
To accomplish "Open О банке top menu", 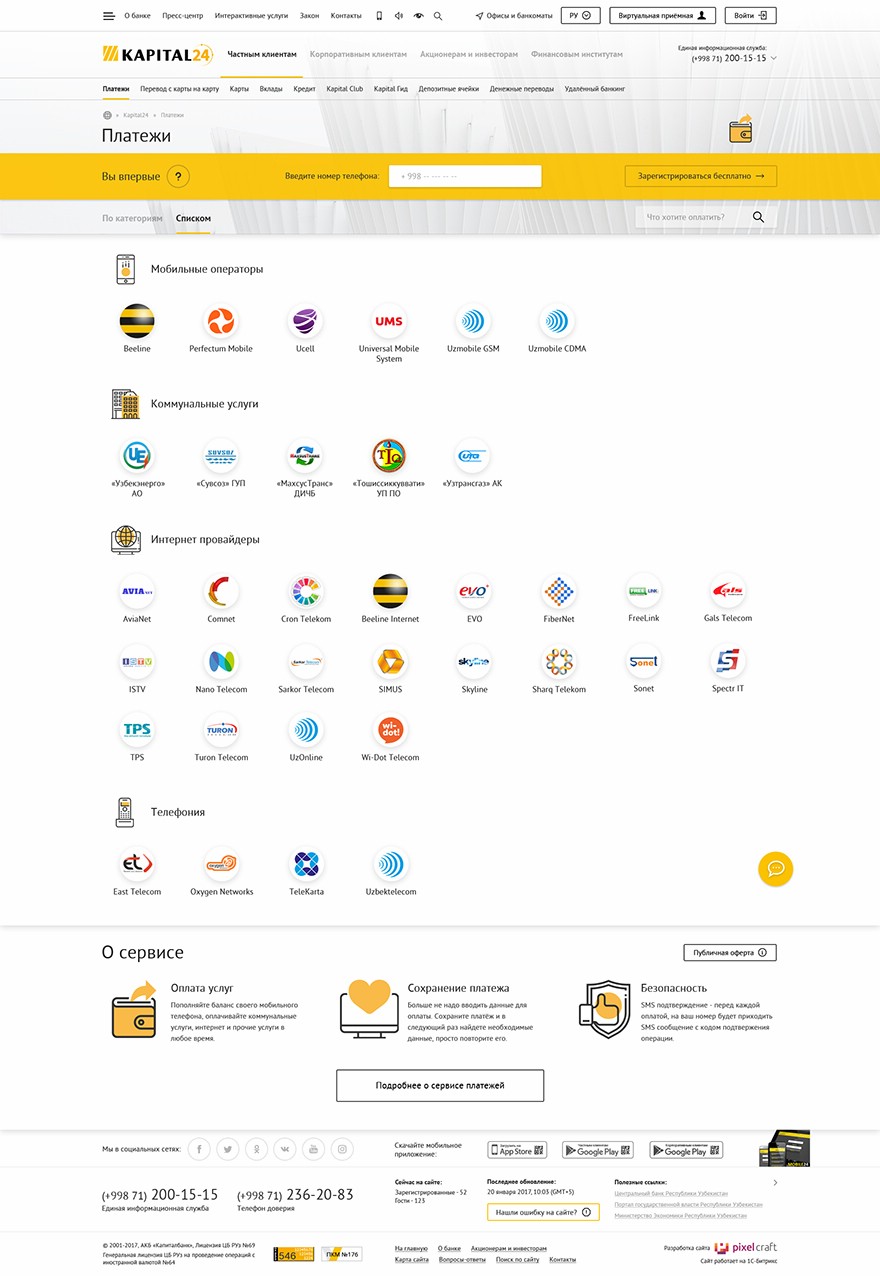I will pos(138,16).
